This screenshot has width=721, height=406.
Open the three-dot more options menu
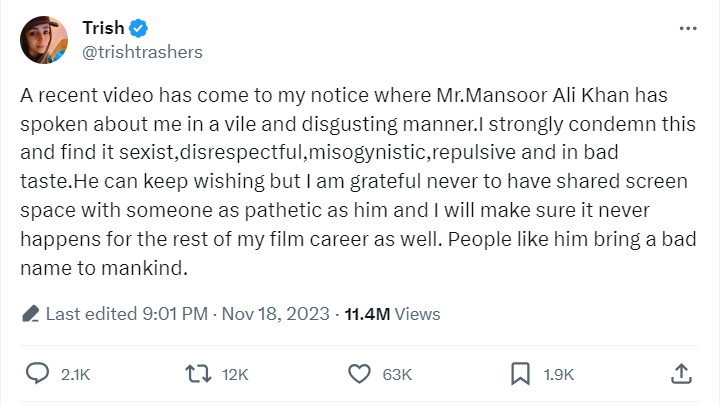pos(687,29)
